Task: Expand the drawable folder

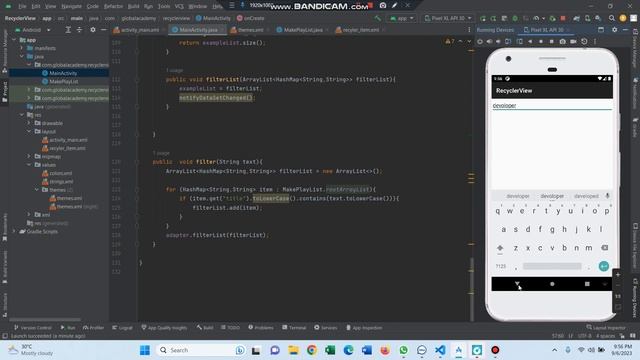Action: 29,123
